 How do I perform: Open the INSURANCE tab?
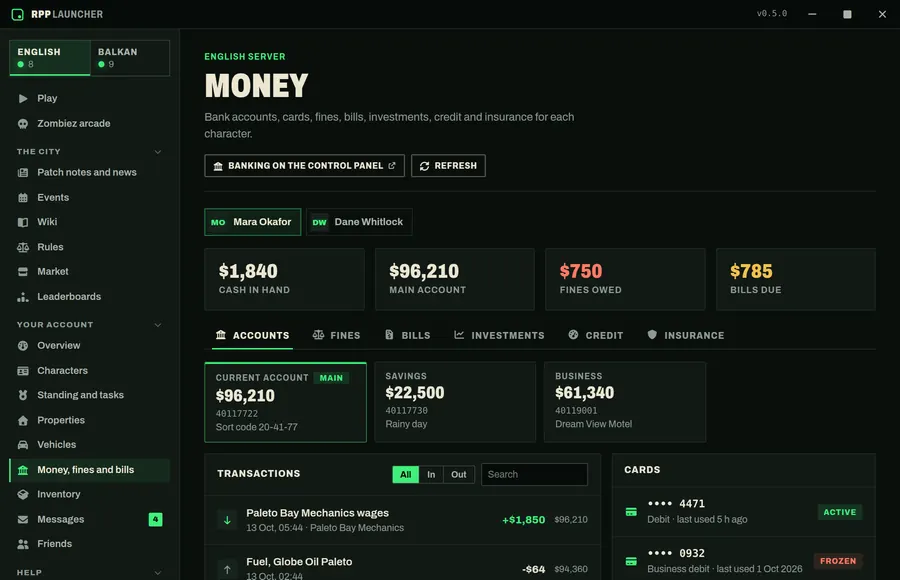coord(685,335)
